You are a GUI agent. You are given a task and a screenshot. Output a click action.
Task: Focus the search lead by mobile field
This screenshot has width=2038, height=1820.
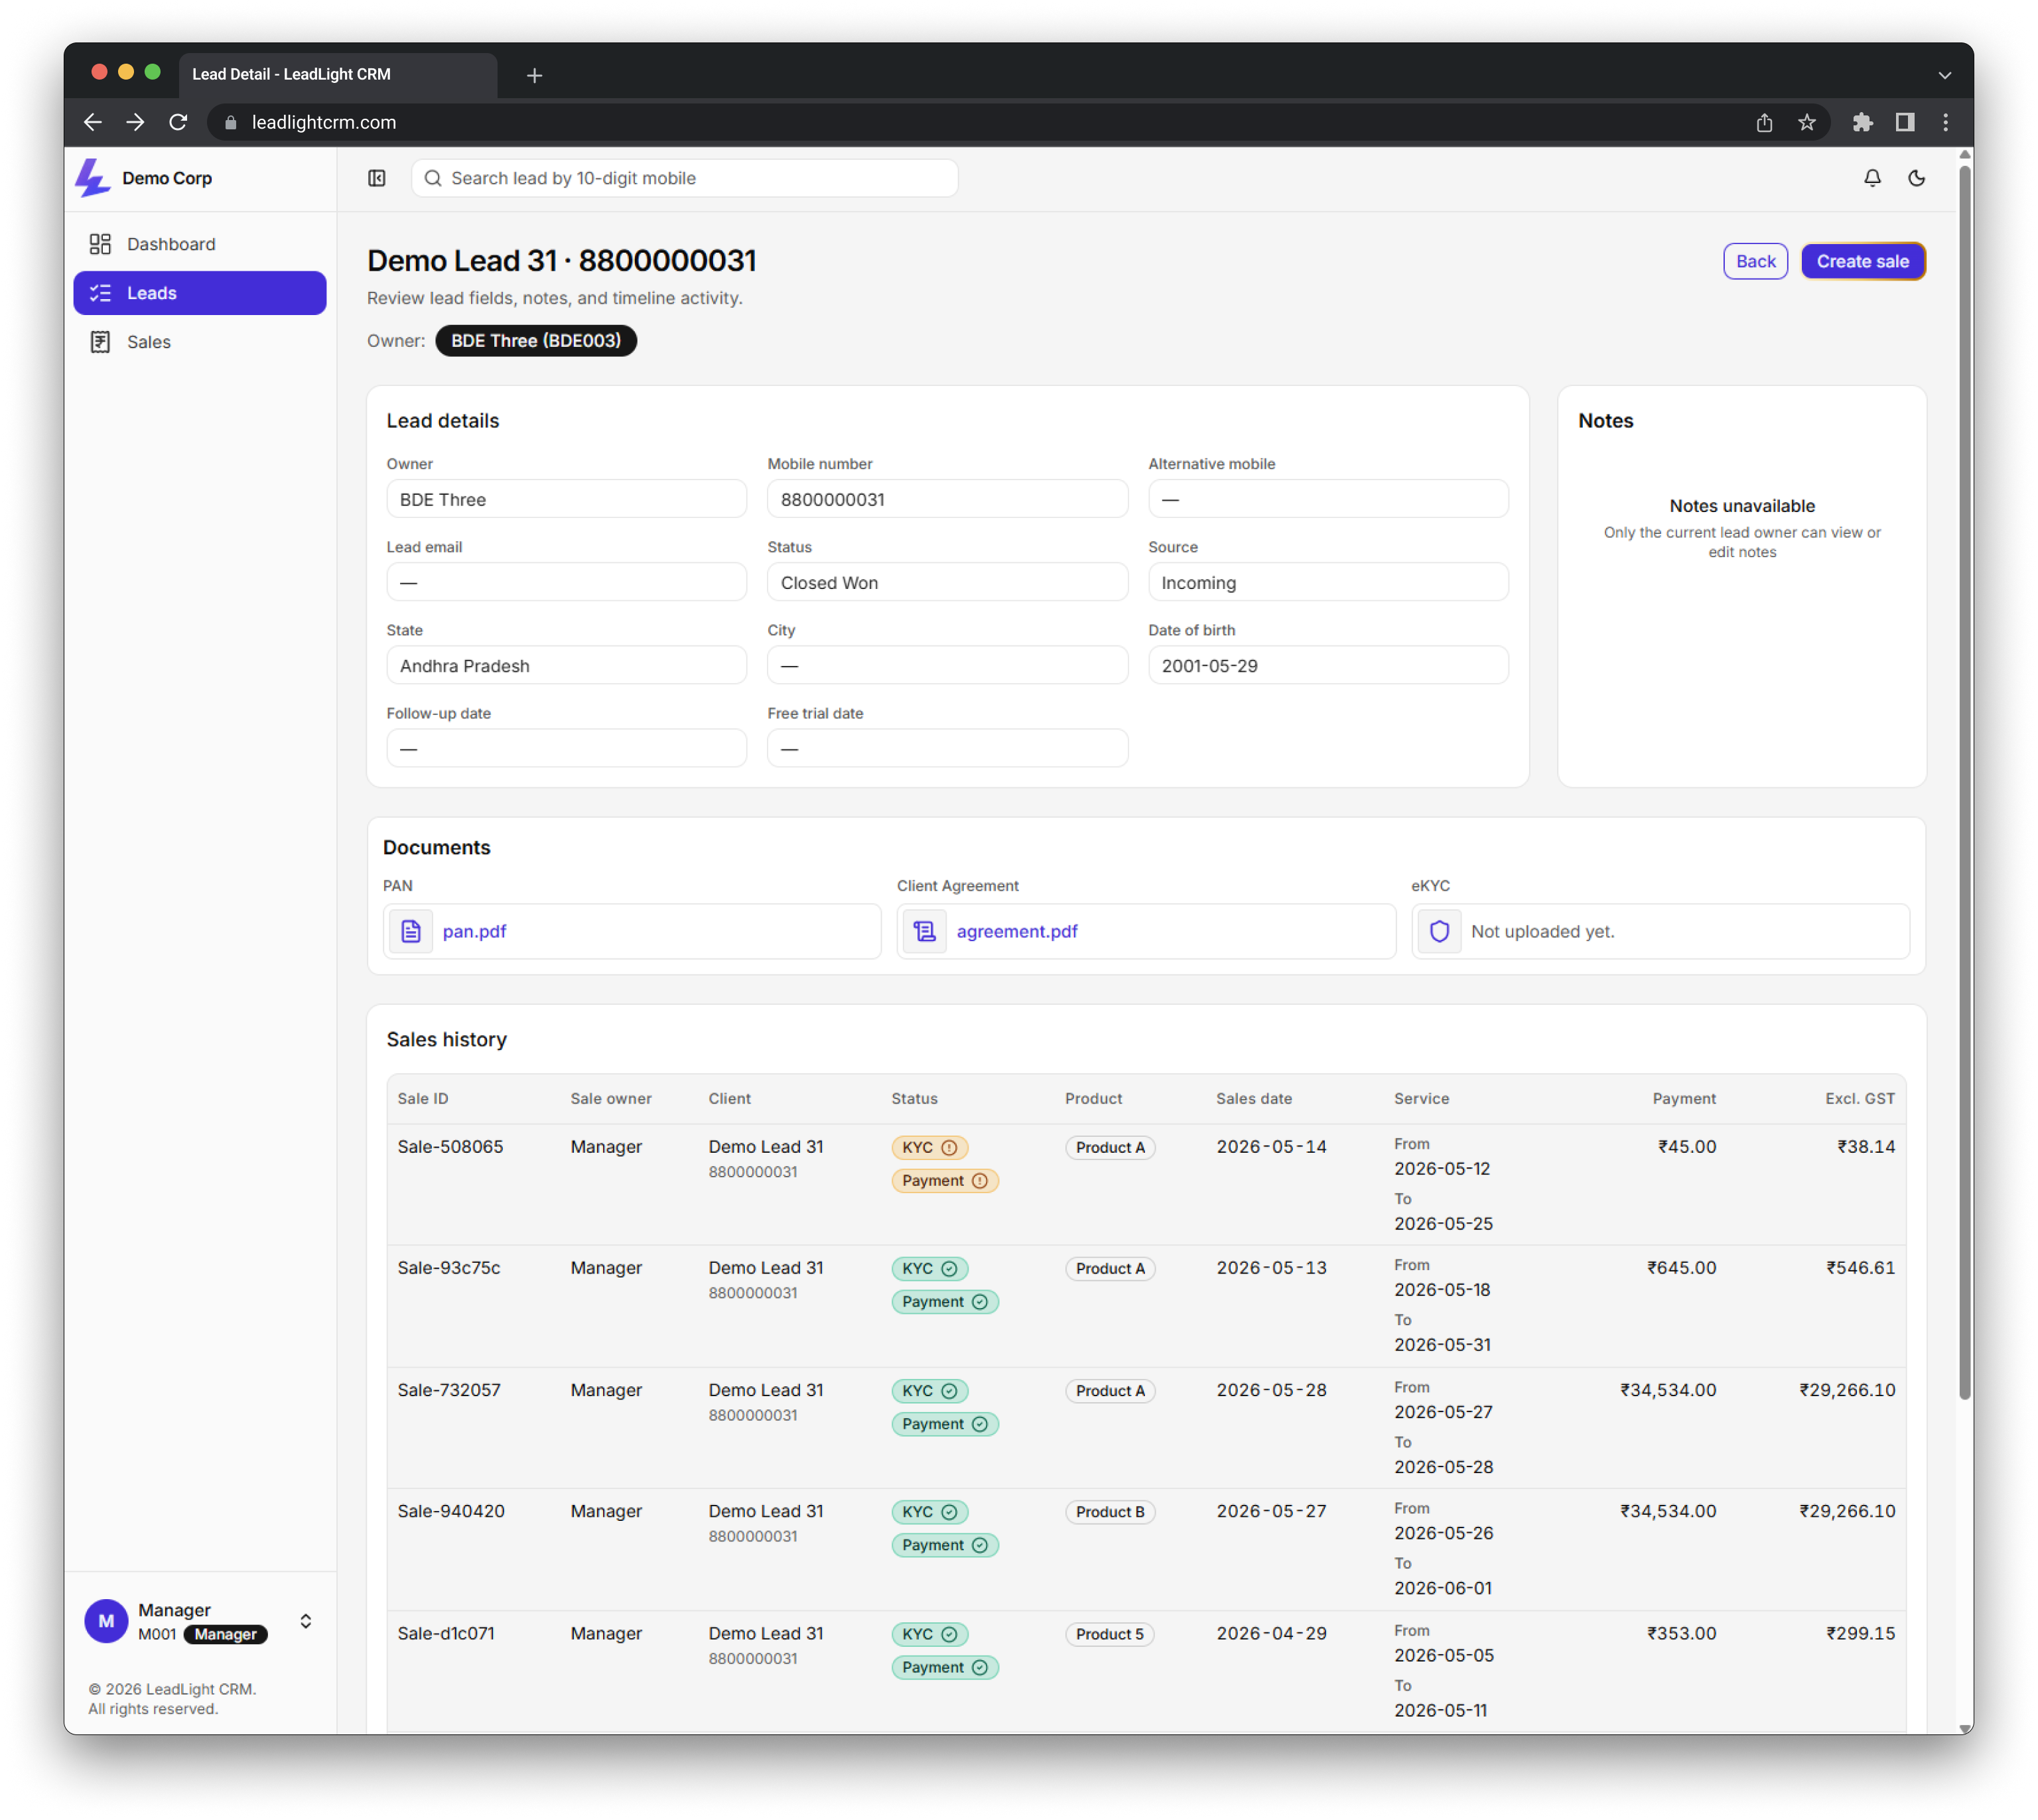click(685, 178)
